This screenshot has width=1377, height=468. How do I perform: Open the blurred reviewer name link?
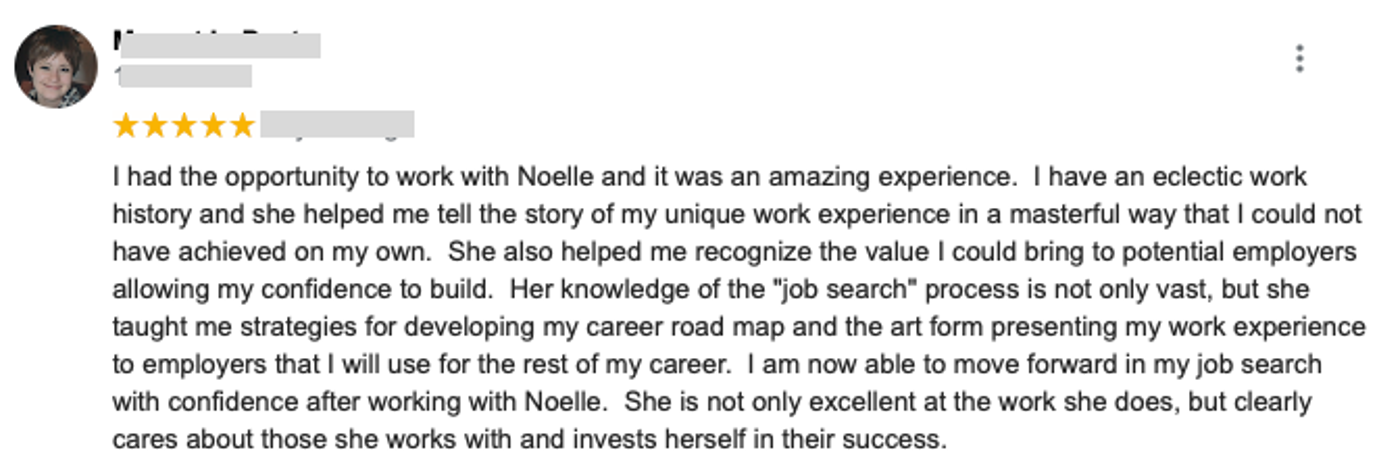click(216, 44)
